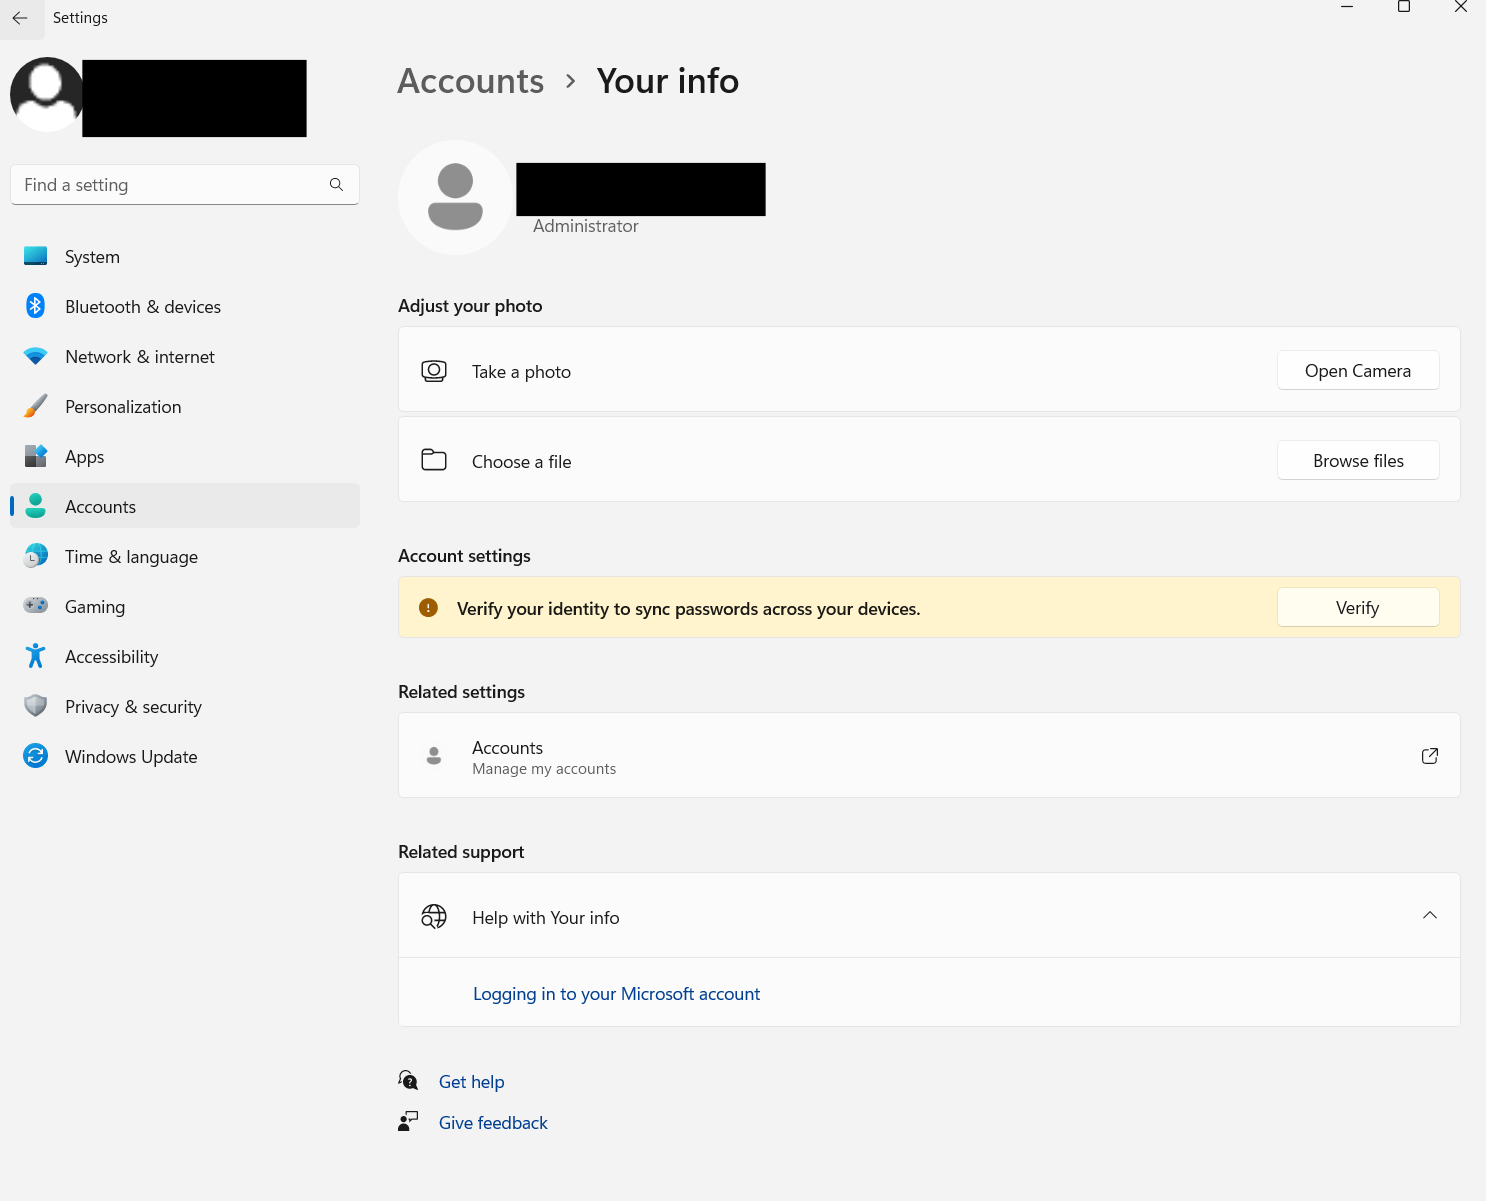The height and width of the screenshot is (1201, 1486).
Task: Click the search magnifier icon
Action: [336, 185]
